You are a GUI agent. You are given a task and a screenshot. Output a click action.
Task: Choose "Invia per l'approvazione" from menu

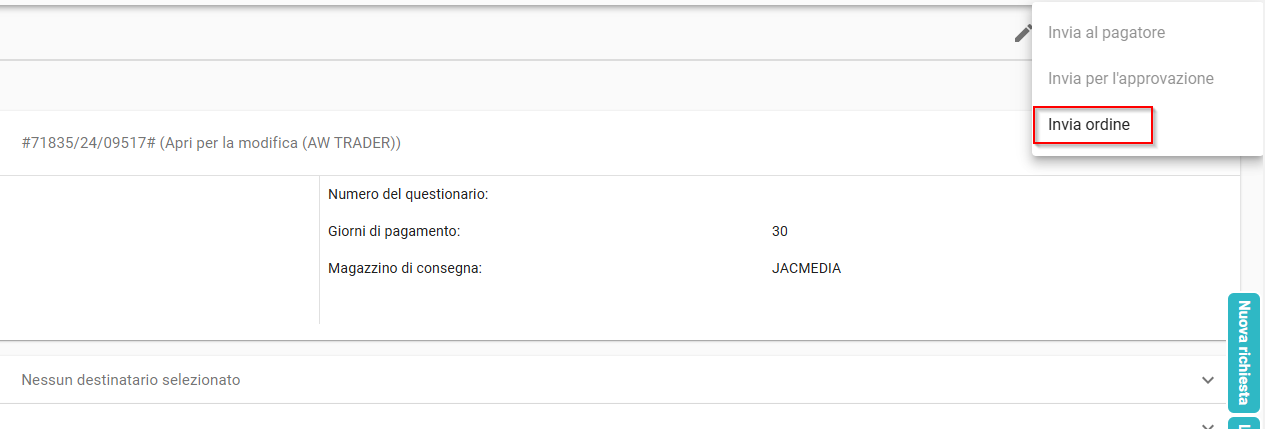pos(1130,79)
